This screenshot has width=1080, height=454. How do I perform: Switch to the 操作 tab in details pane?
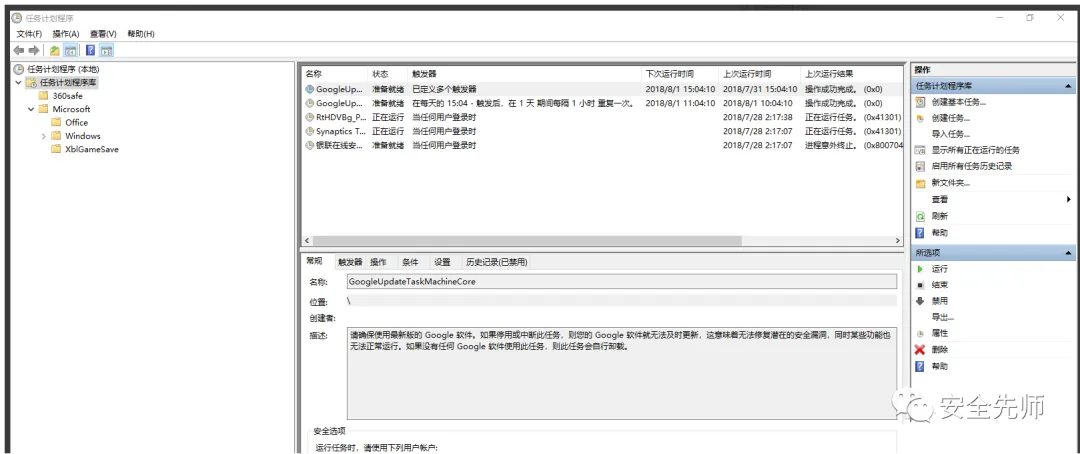pos(378,262)
